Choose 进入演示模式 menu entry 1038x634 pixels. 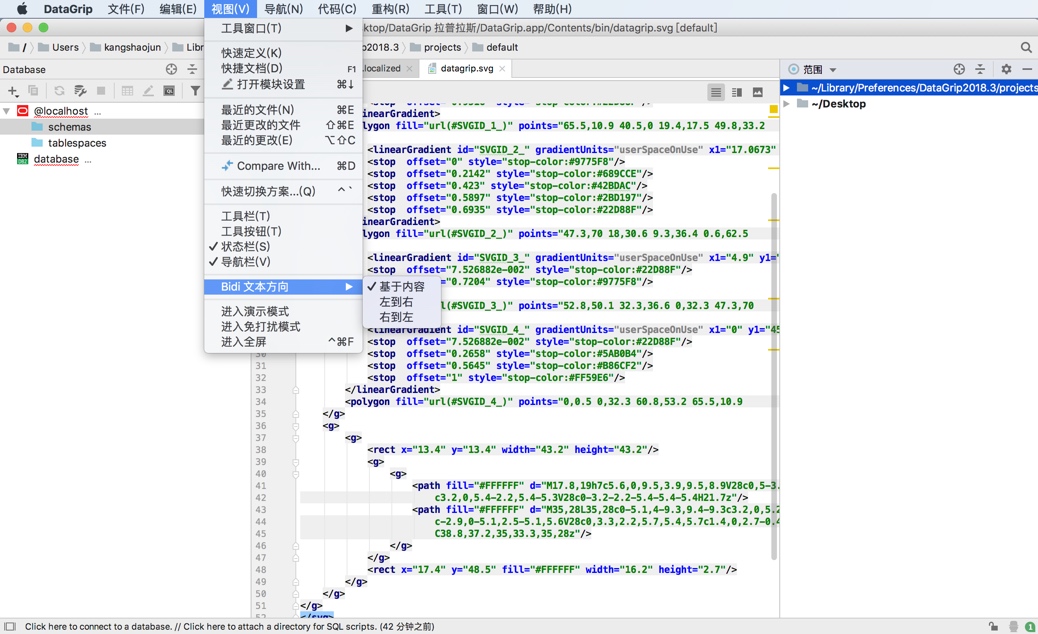(x=283, y=311)
